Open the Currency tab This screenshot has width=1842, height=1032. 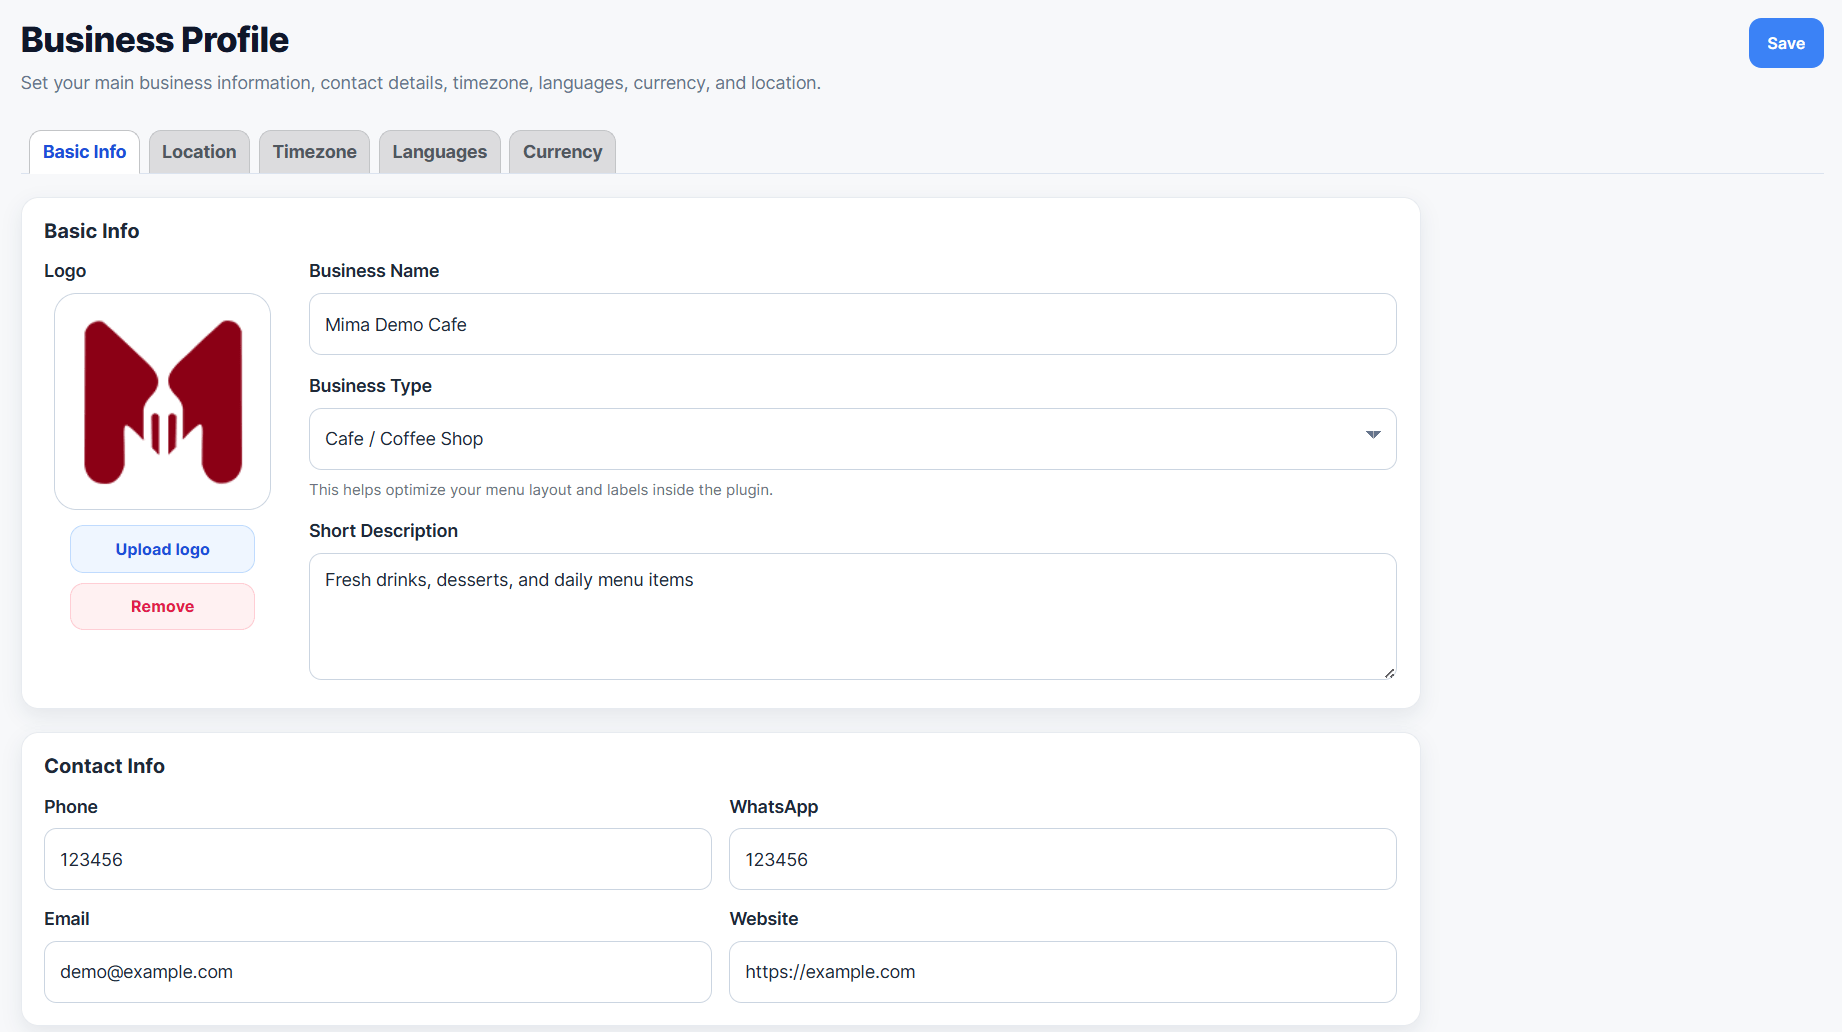[x=562, y=152]
